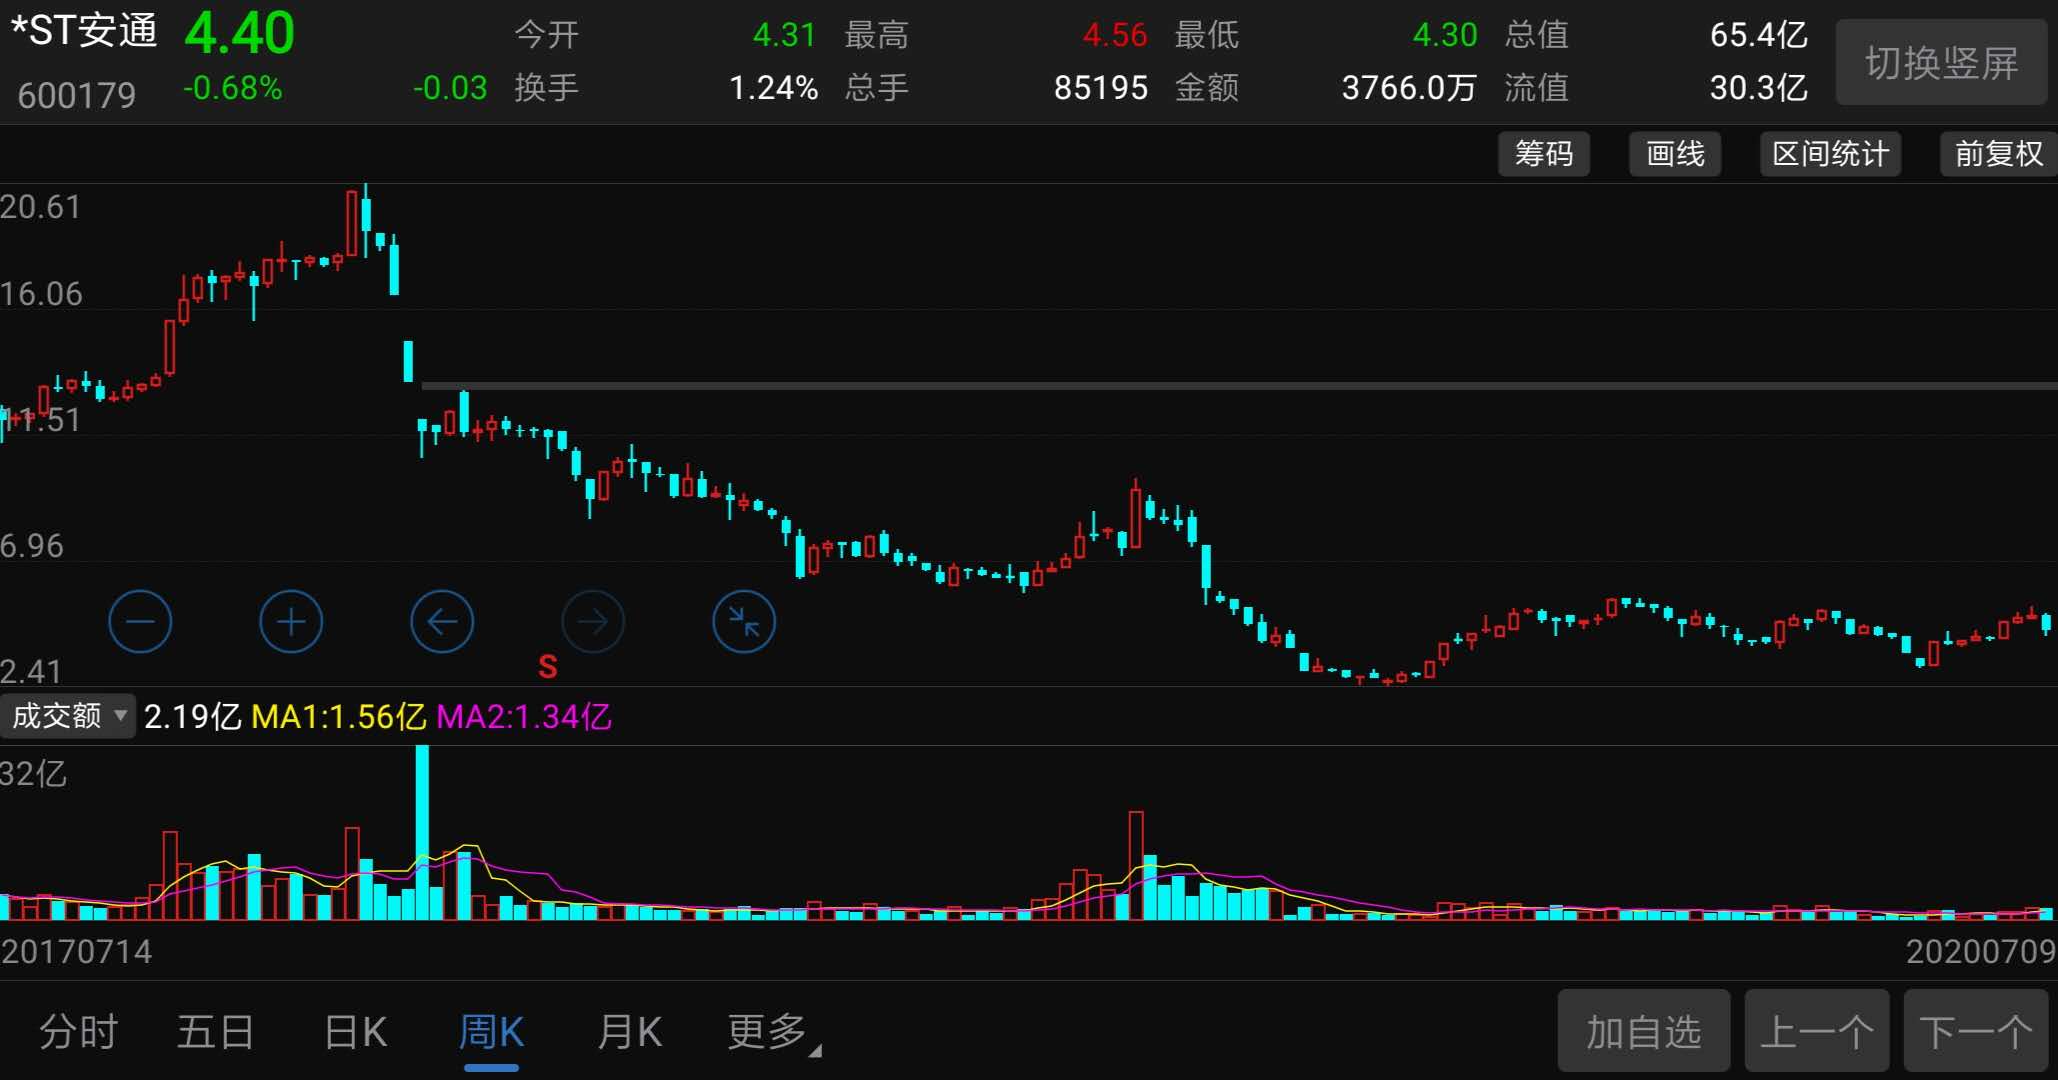Tap the change percentage -0.68%
This screenshot has height=1080, width=2058.
coord(232,88)
